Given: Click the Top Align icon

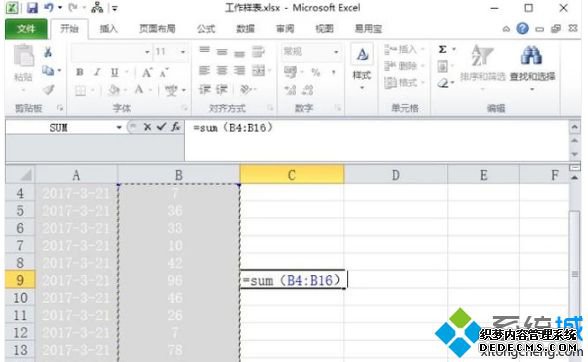Looking at the screenshot, I should pos(204,50).
